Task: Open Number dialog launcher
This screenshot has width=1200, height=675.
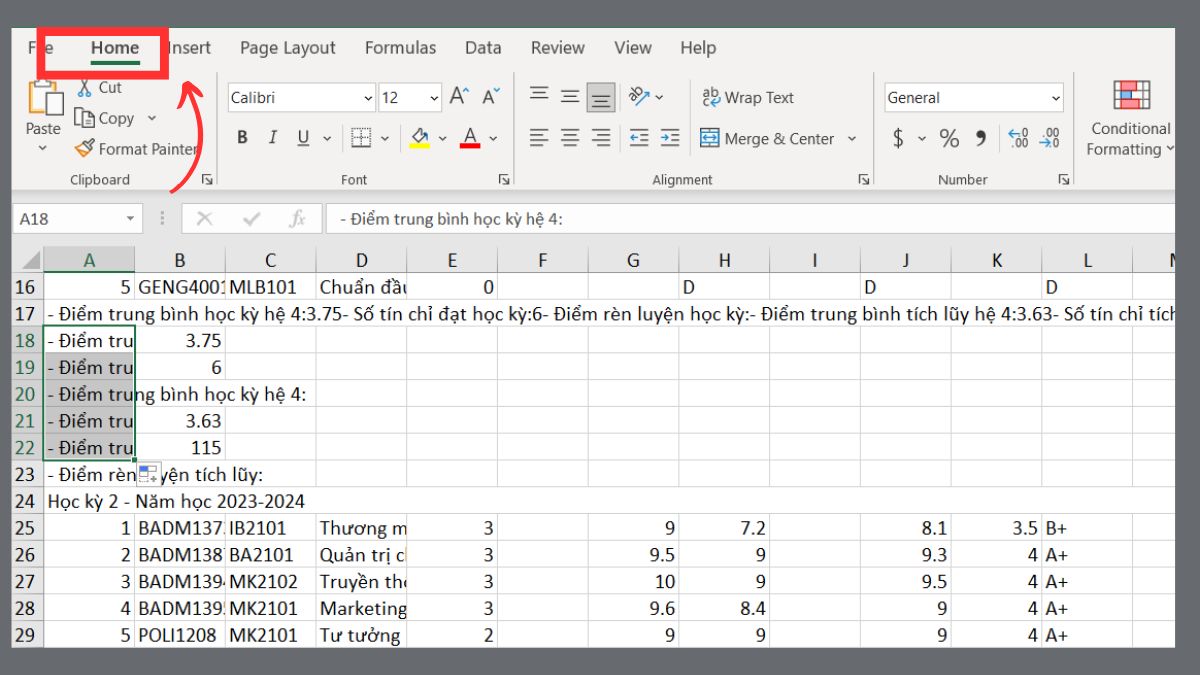Action: 1063,180
